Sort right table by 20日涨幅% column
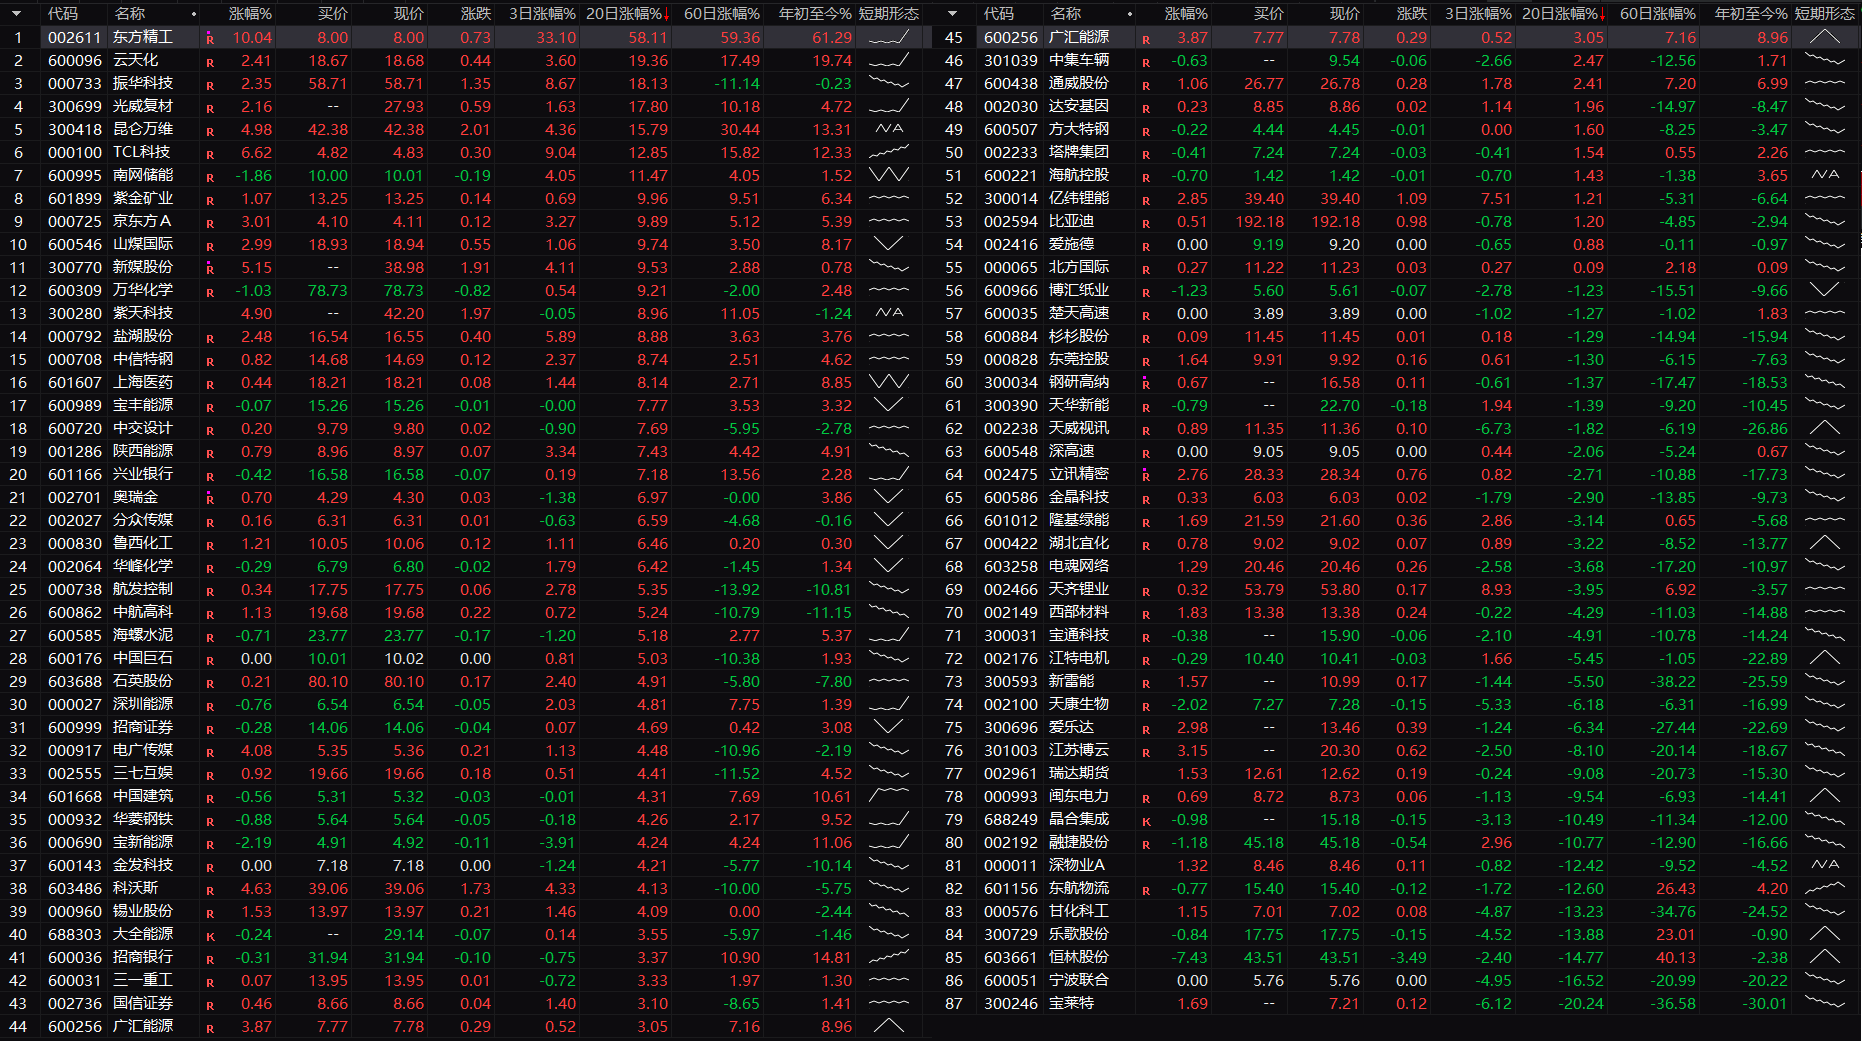The width and height of the screenshot is (1862, 1041). tap(1563, 14)
